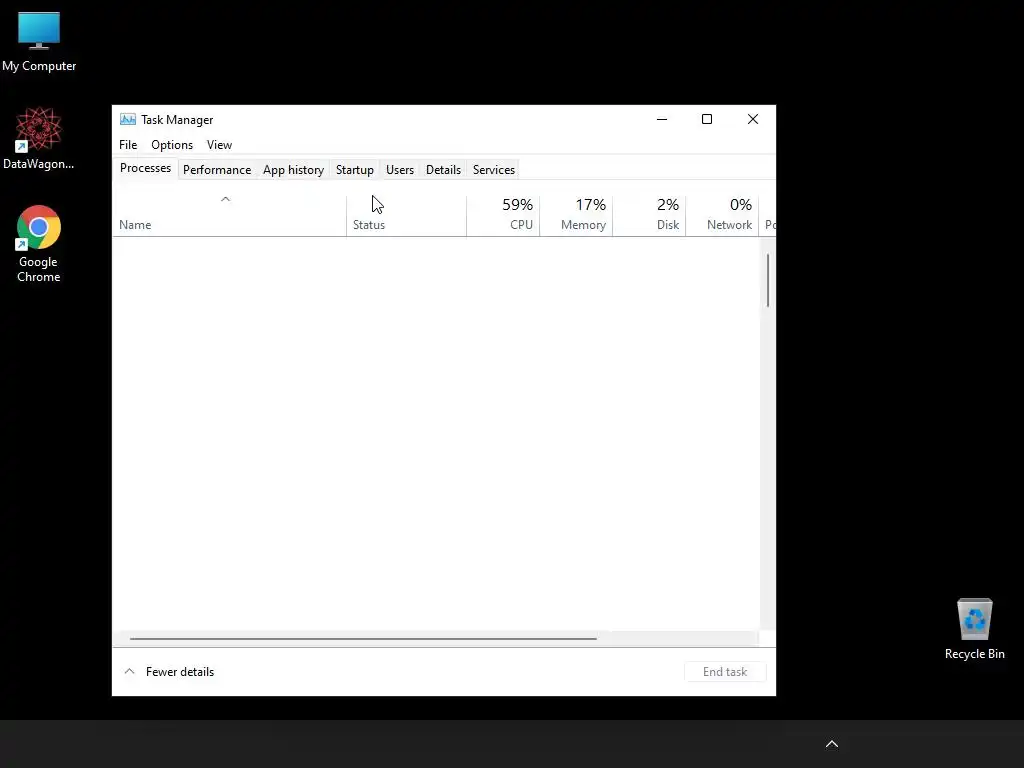Open the View menu

[x=219, y=145]
